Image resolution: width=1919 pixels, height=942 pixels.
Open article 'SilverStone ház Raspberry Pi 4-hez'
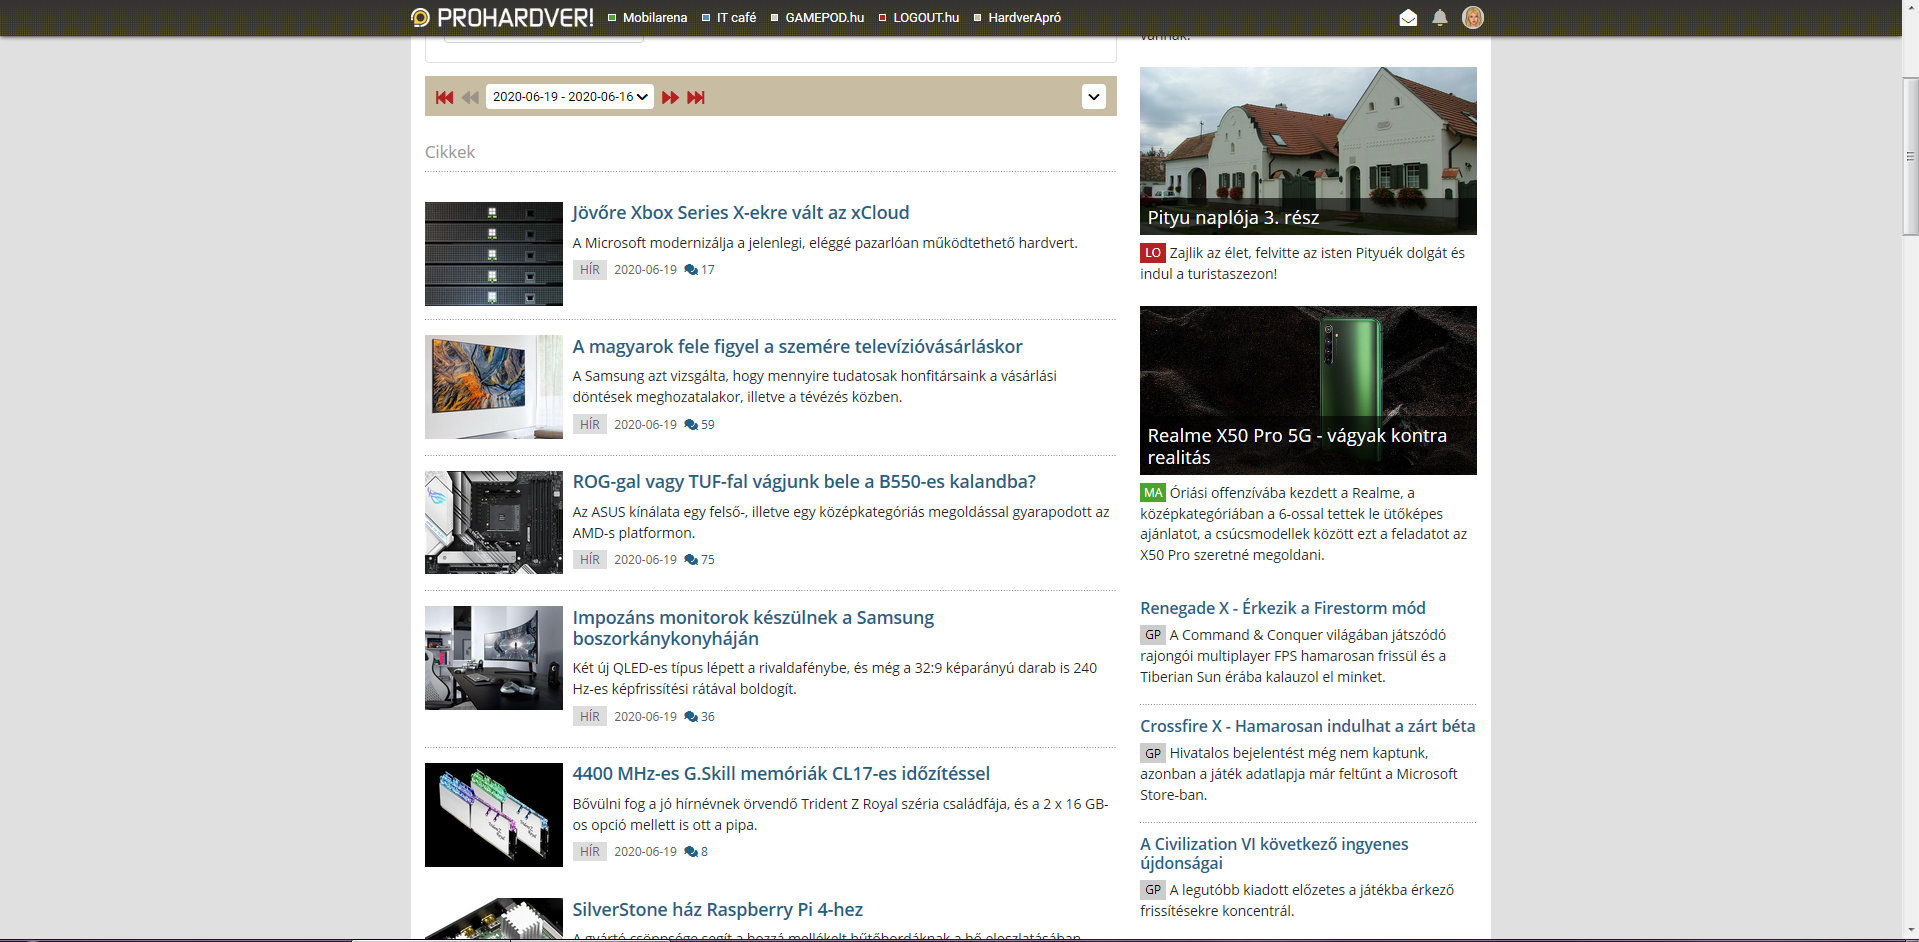pos(717,909)
